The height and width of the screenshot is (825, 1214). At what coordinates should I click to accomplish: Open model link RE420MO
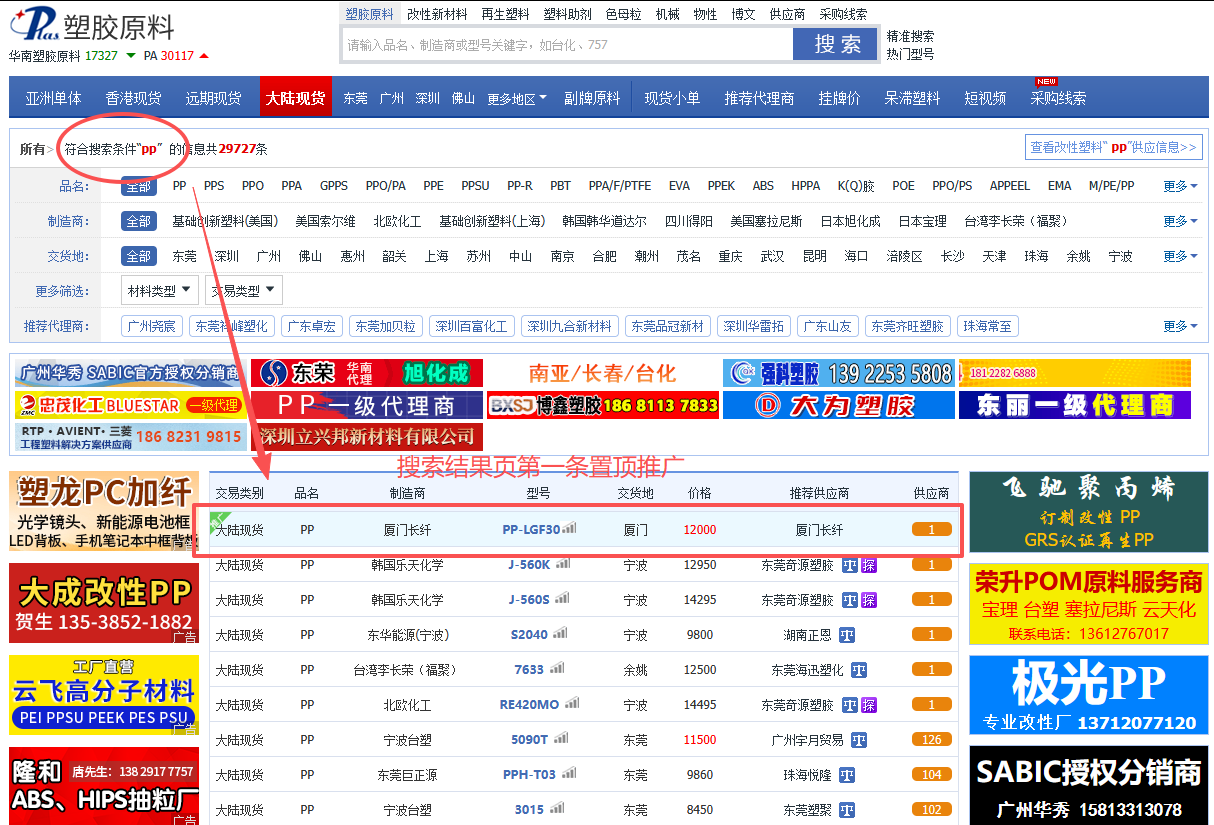click(x=529, y=705)
